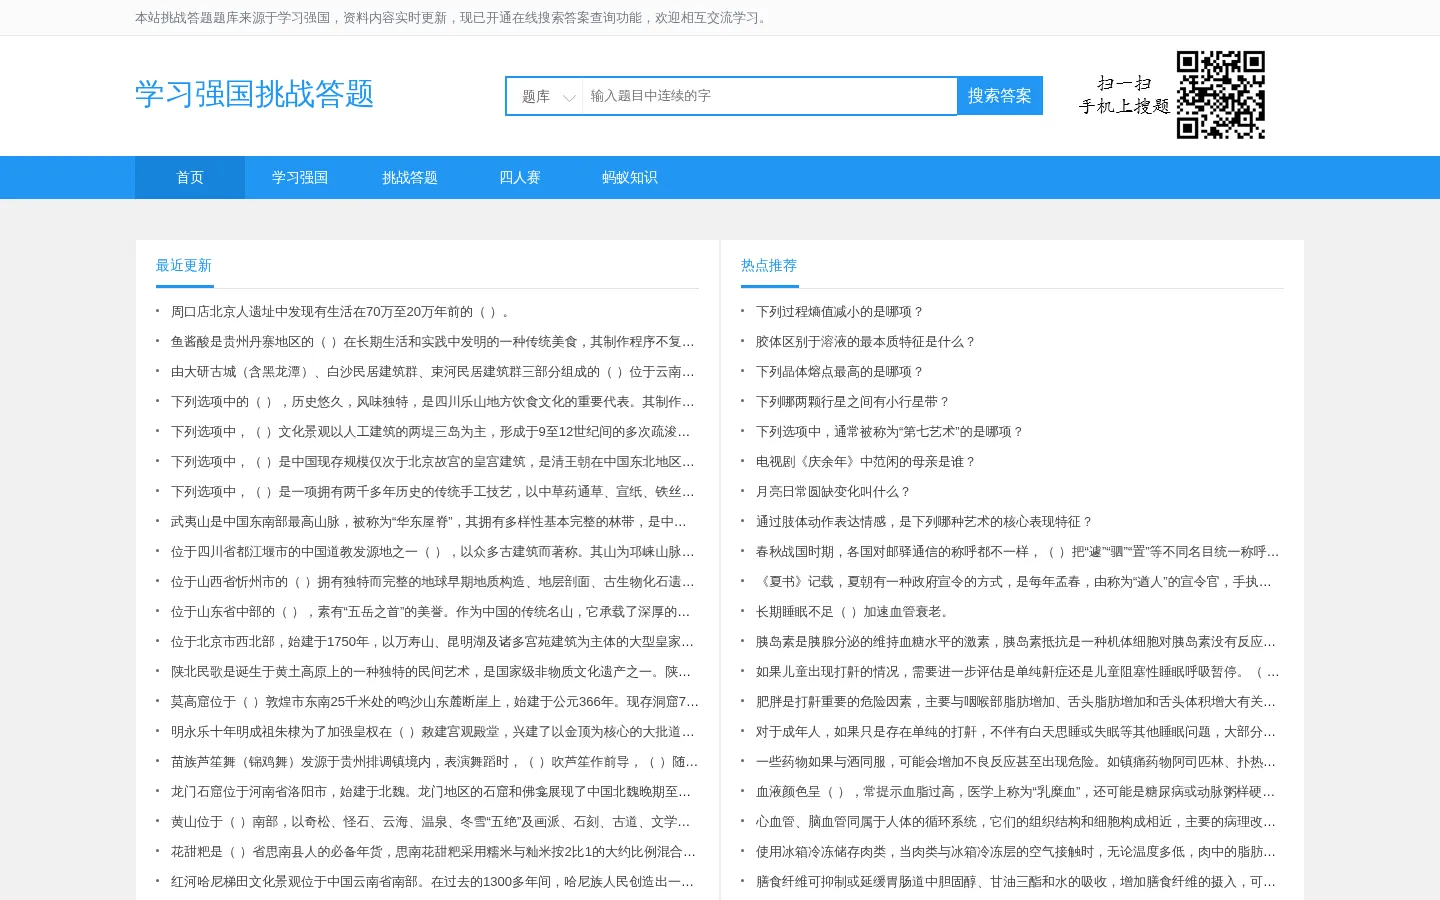This screenshot has height=900, width=1440.
Task: Open 下列过程熵值减小的是哪项？
Action: click(840, 312)
